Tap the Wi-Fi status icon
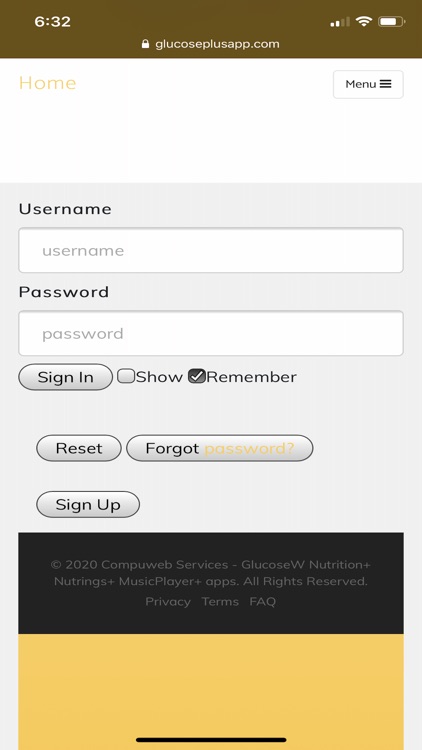Image resolution: width=422 pixels, height=750 pixels. point(364,22)
